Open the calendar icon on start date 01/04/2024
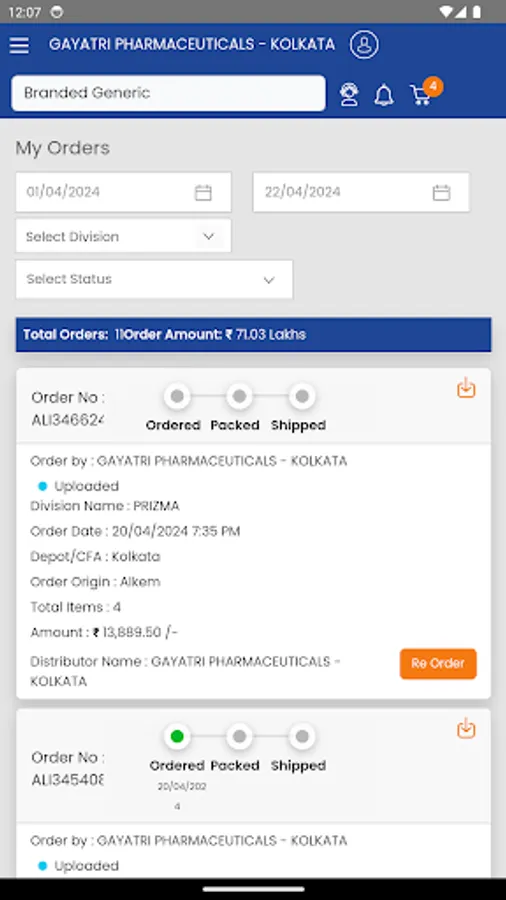506x900 pixels. [203, 192]
